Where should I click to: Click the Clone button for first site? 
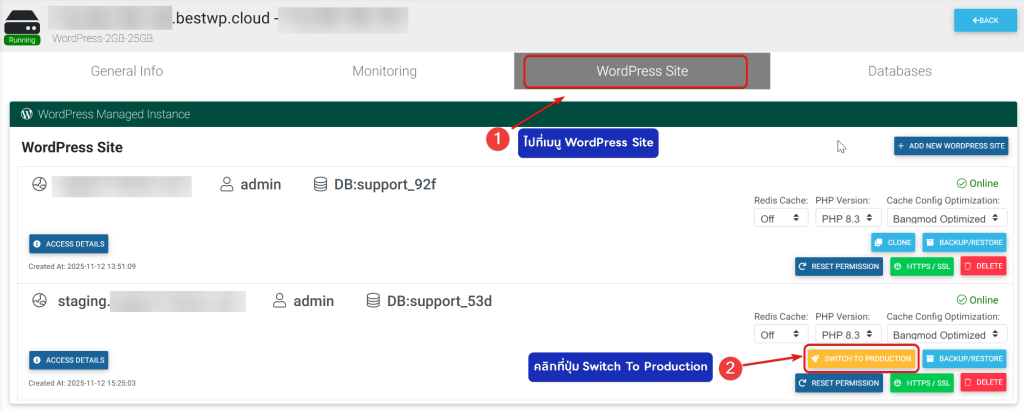(892, 243)
